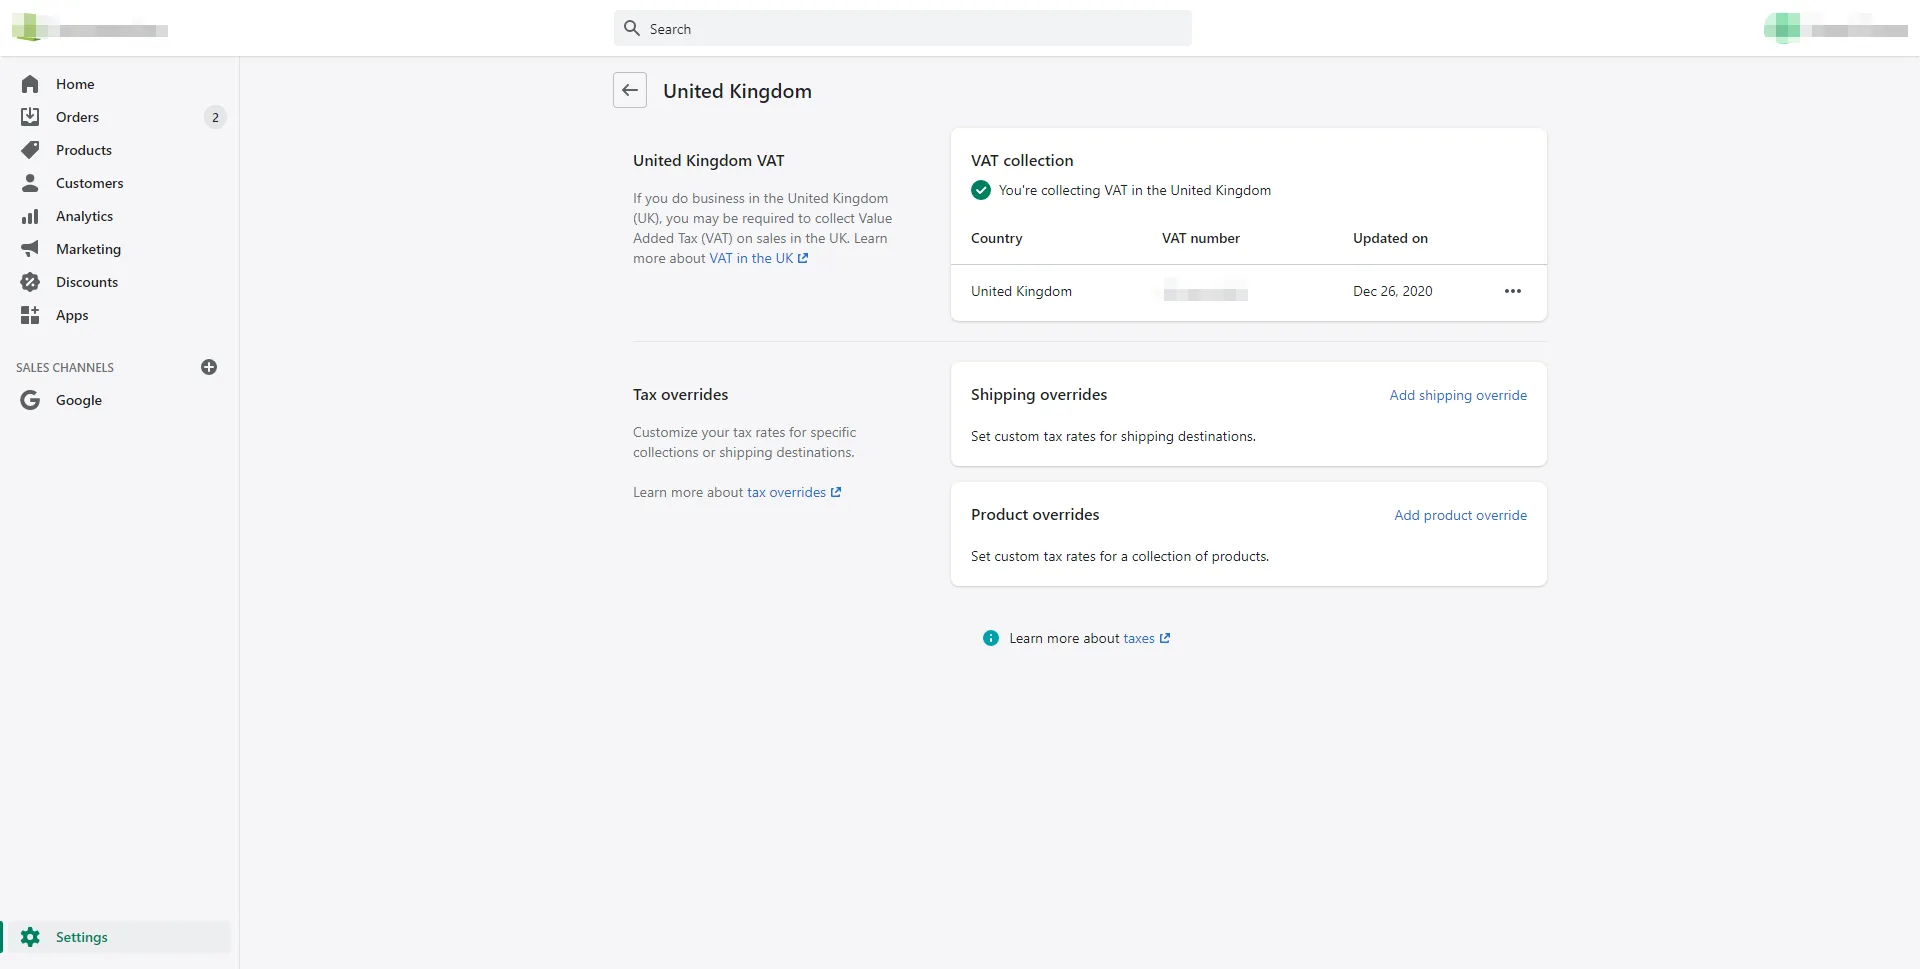Click the Customers person icon
The image size is (1920, 969).
pyautogui.click(x=30, y=183)
